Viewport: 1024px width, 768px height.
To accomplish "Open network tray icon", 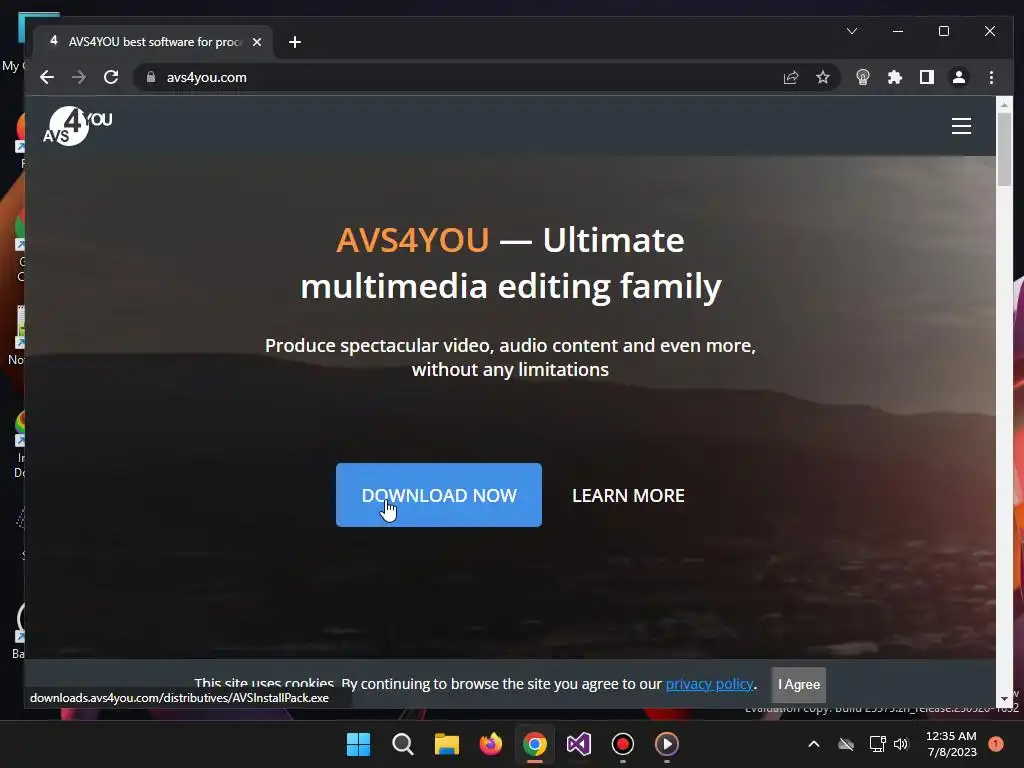I will point(877,744).
